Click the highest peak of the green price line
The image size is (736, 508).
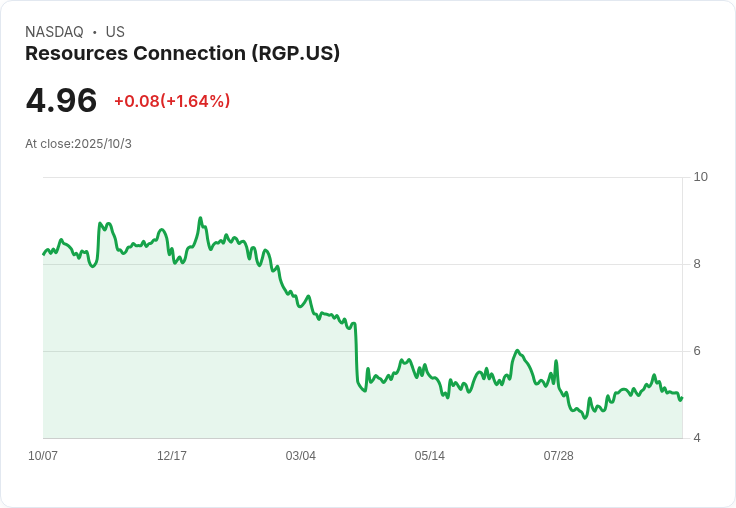click(200, 218)
